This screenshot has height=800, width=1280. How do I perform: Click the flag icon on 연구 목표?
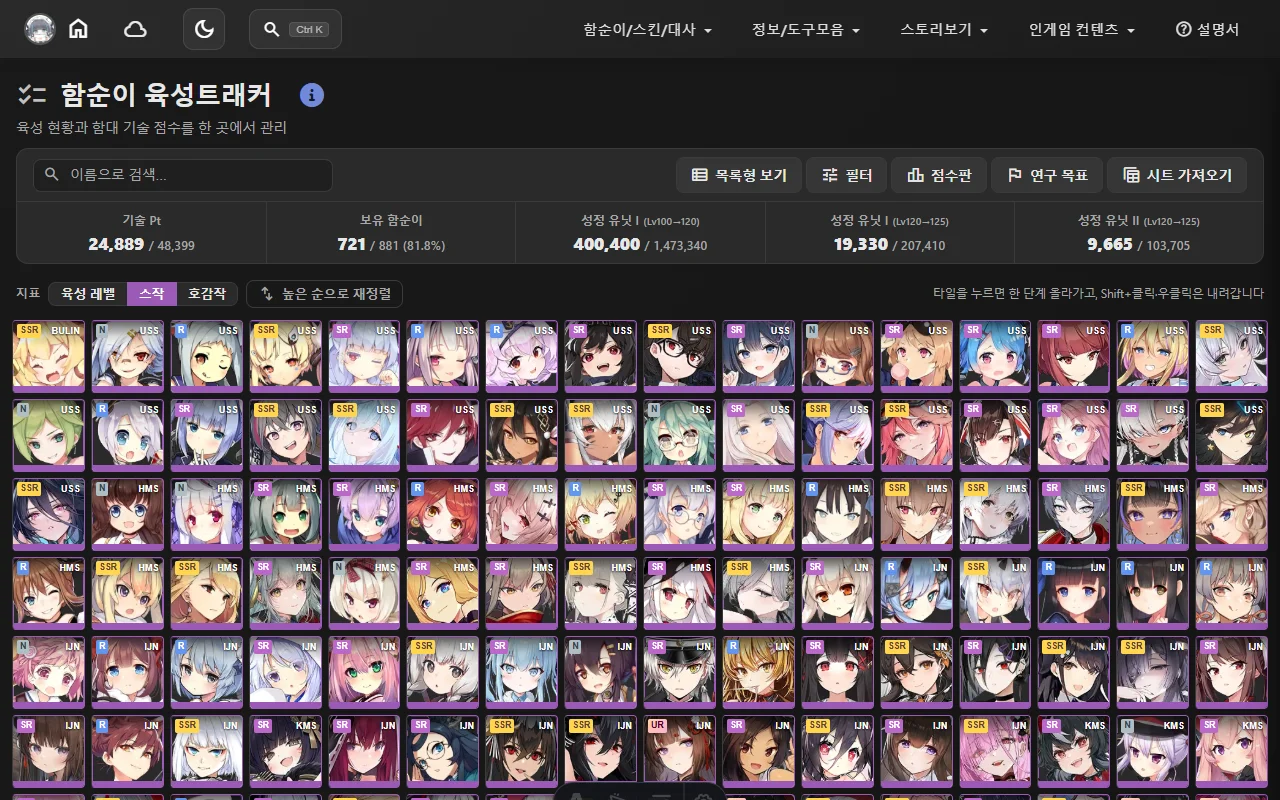[1014, 175]
